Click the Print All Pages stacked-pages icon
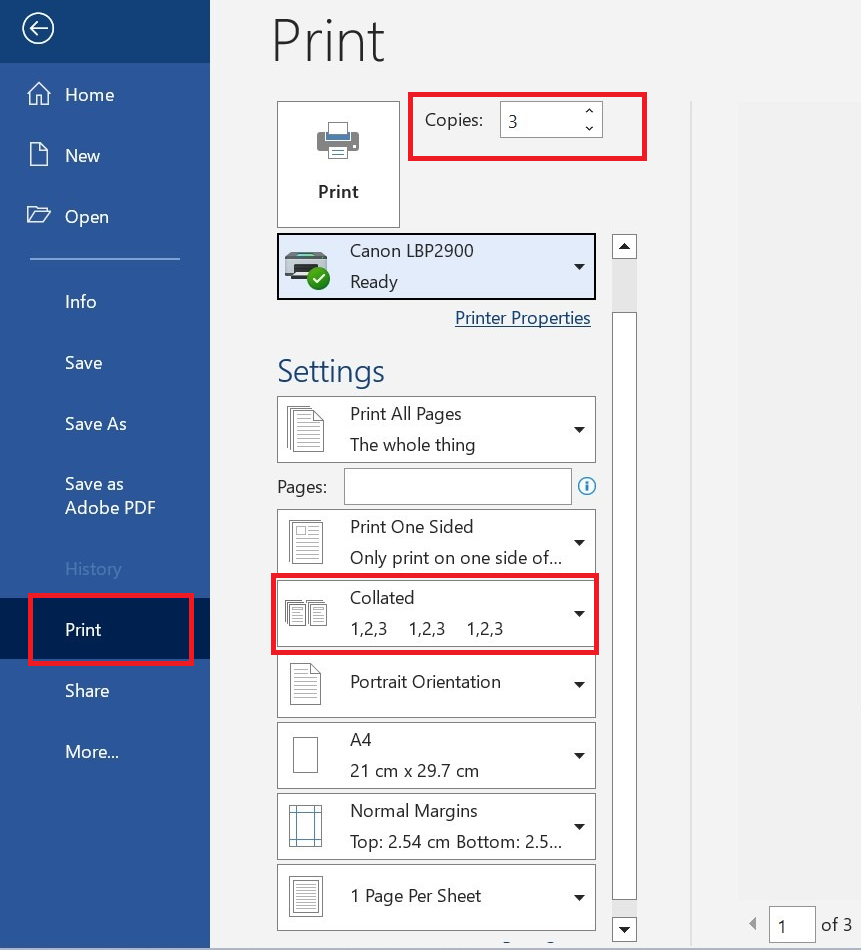861x950 pixels. pos(305,429)
